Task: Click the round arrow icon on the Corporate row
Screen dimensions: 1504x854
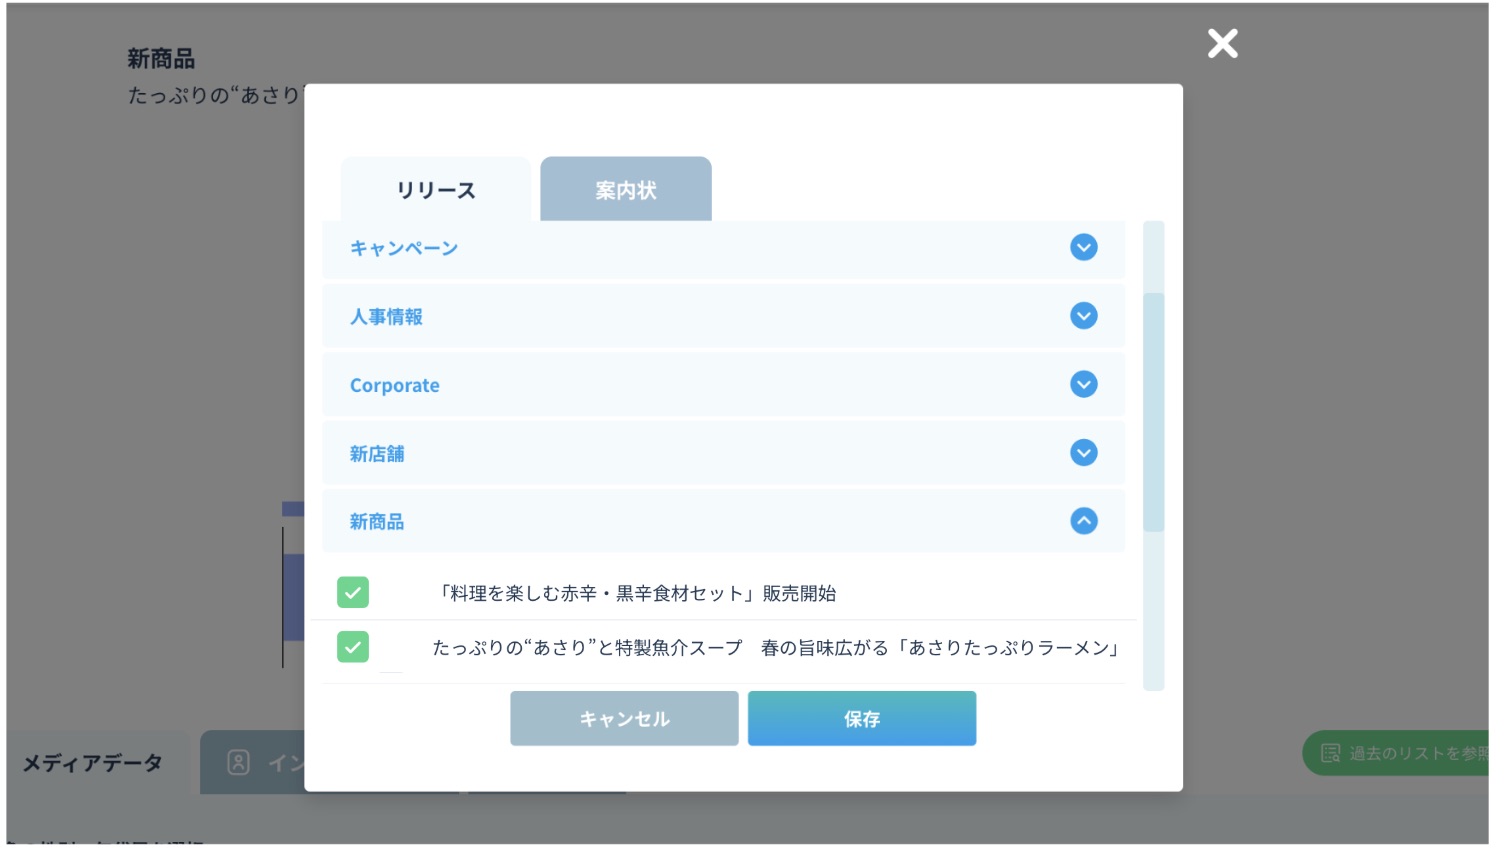Action: click(x=1083, y=384)
